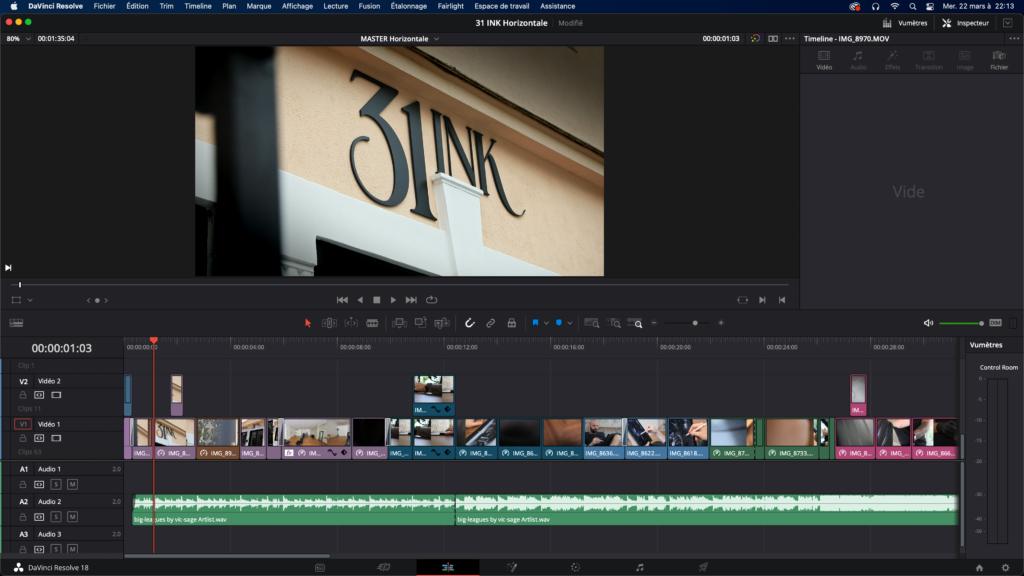The height and width of the screenshot is (576, 1024).
Task: Click the Detail zoom icon
Action: [614, 323]
